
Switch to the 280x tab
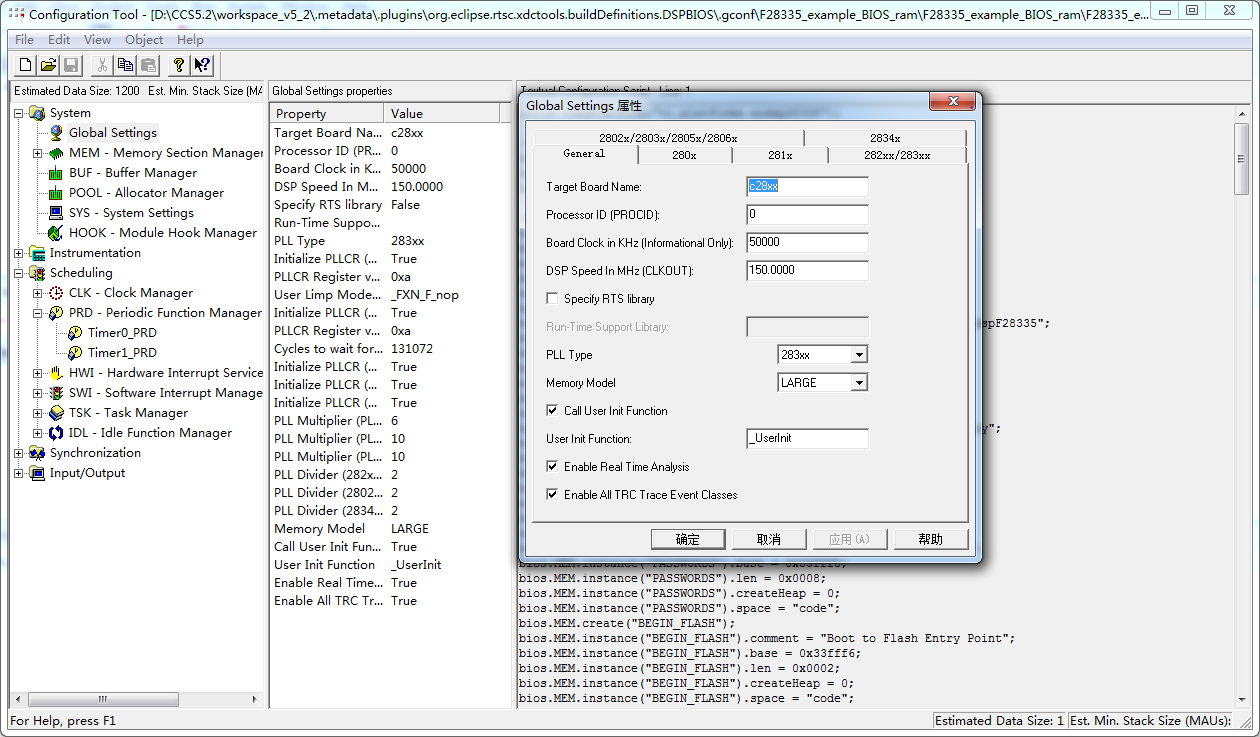tap(684, 155)
